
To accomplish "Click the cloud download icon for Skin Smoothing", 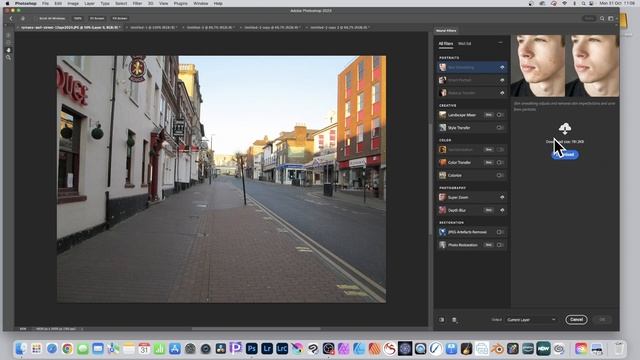I will pos(502,67).
